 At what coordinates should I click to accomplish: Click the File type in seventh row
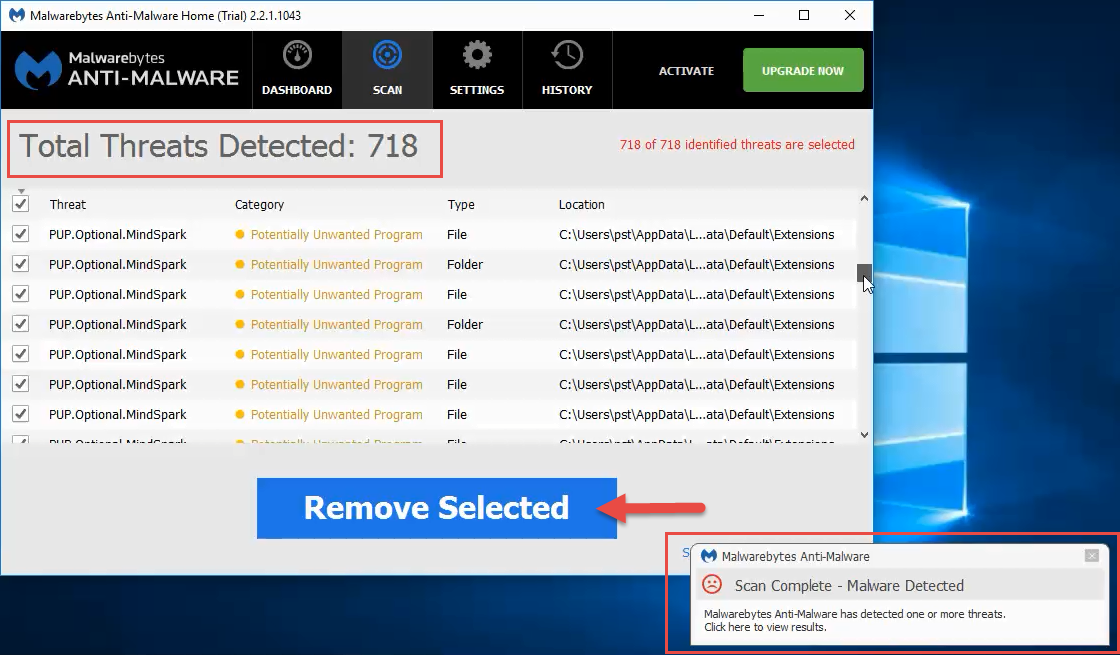pyautogui.click(x=457, y=414)
